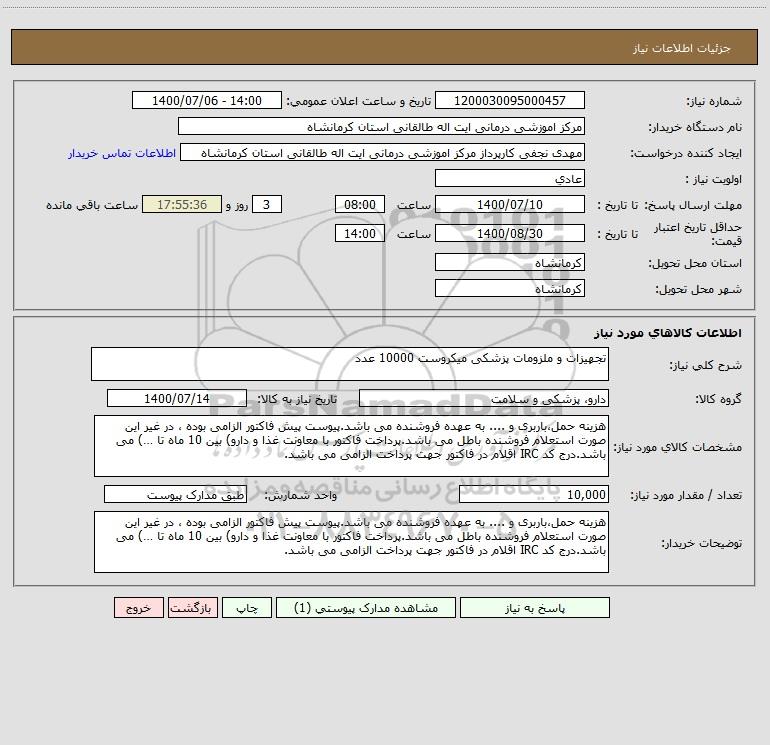Click the شرح کلی نیاز text area
Image resolution: width=770 pixels, height=745 pixels.
(x=350, y=364)
